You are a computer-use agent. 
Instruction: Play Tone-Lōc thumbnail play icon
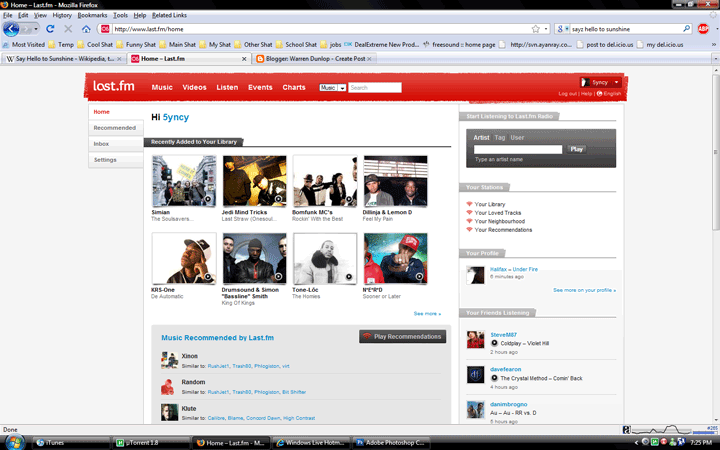(x=349, y=276)
